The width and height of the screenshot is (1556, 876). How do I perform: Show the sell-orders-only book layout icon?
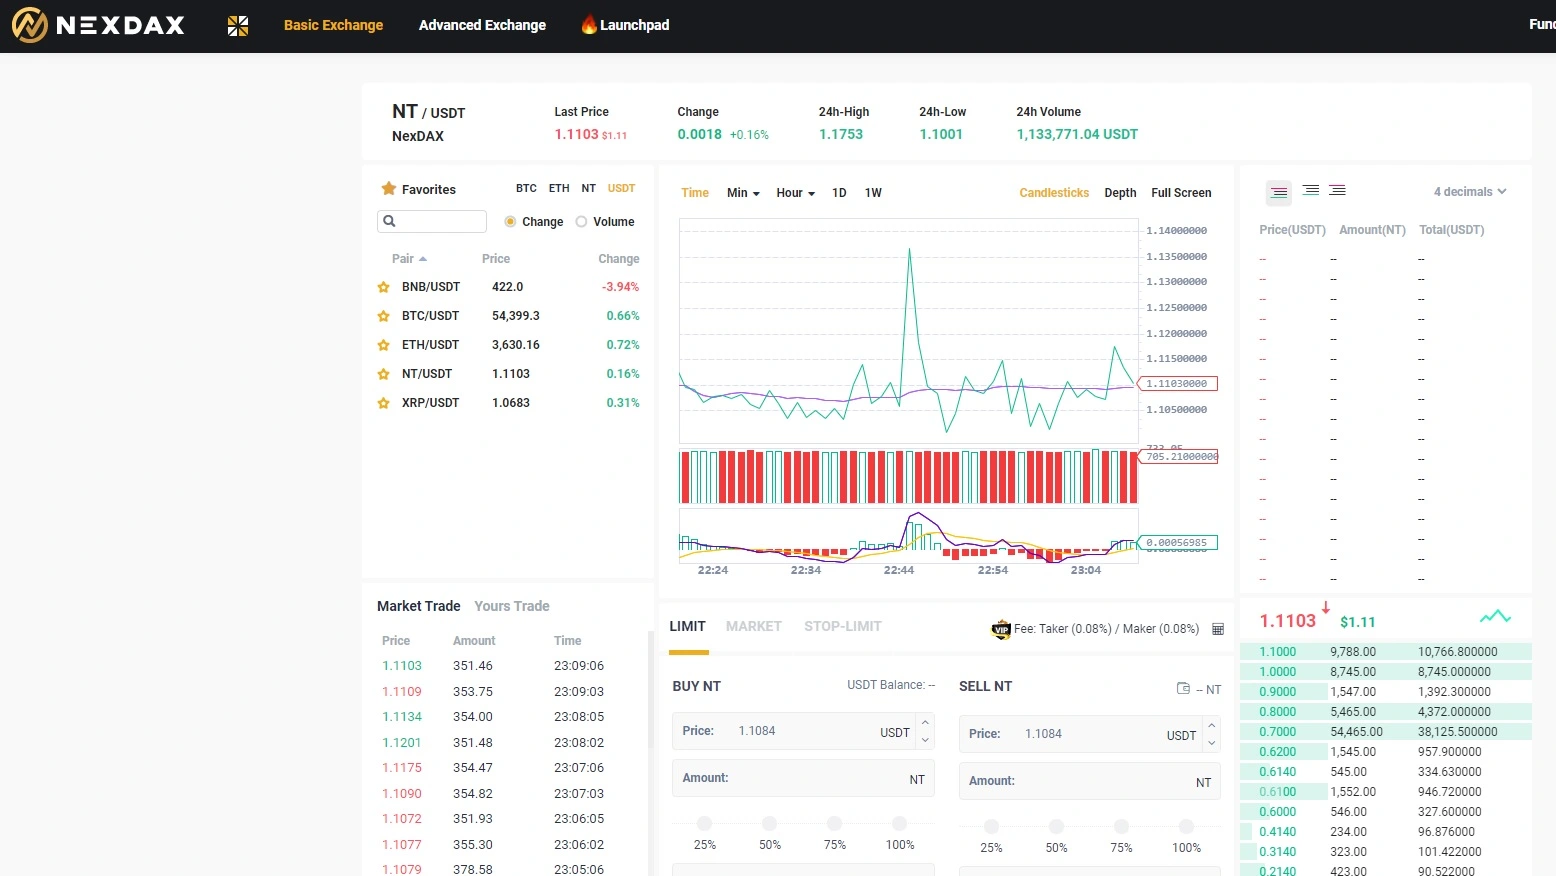[1337, 190]
